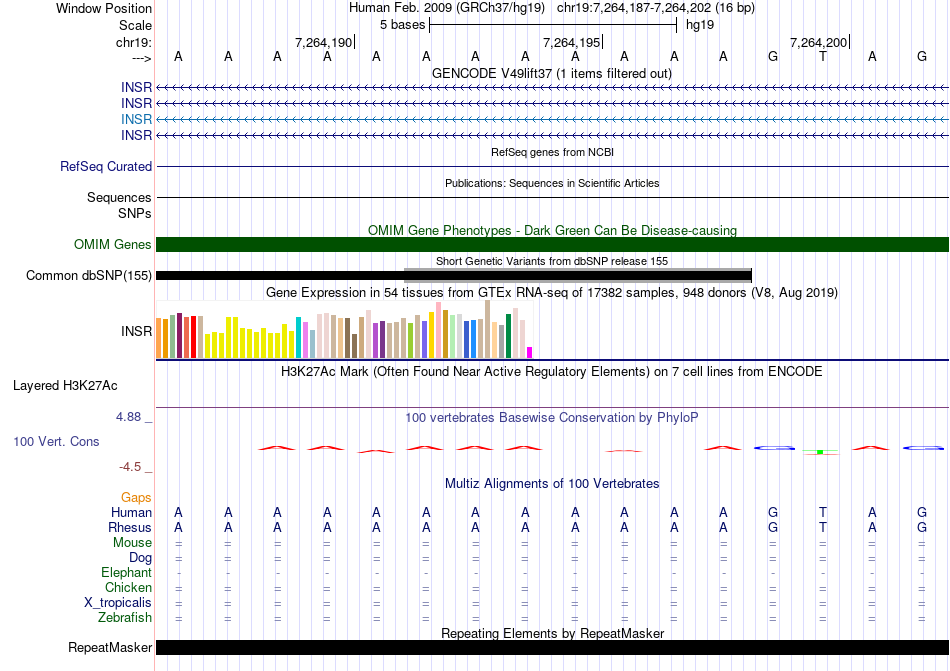Click the Layered H3K27Ac track label
Image resolution: width=950 pixels, height=671 pixels.
65,385
